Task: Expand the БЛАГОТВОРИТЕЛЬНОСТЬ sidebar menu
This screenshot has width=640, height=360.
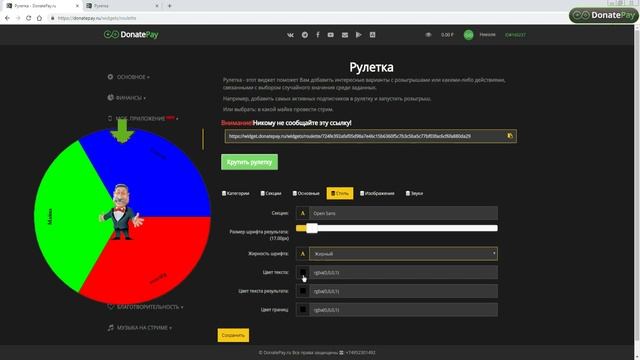Action: point(145,307)
